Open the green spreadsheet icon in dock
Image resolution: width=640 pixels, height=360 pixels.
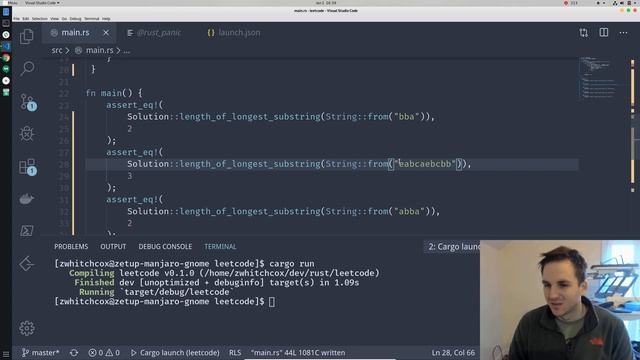tap(6, 93)
